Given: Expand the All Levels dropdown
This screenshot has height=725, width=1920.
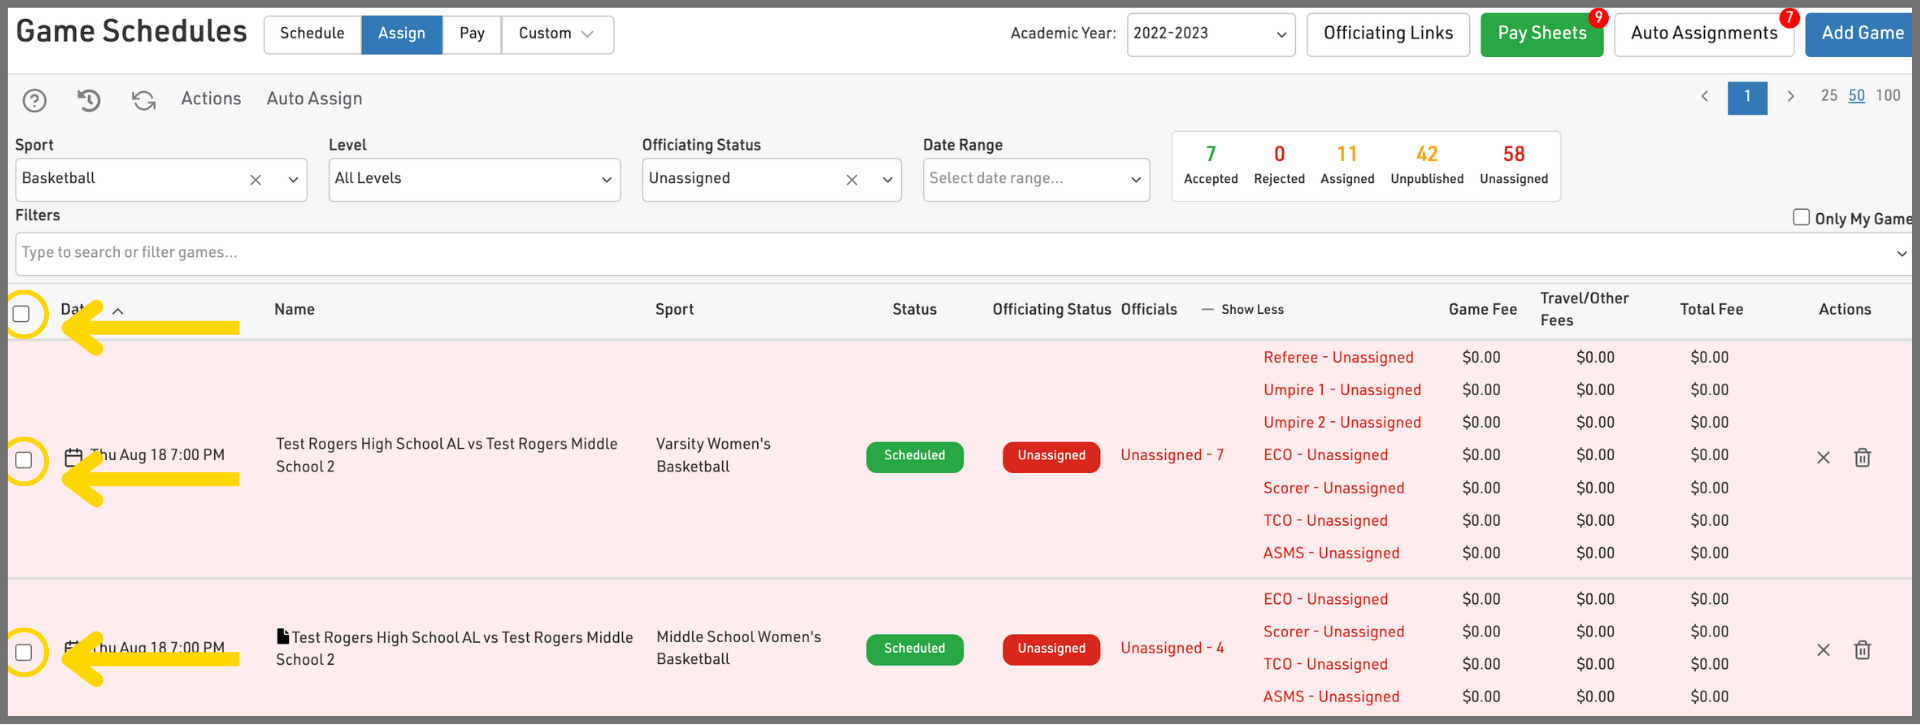Looking at the screenshot, I should point(474,179).
